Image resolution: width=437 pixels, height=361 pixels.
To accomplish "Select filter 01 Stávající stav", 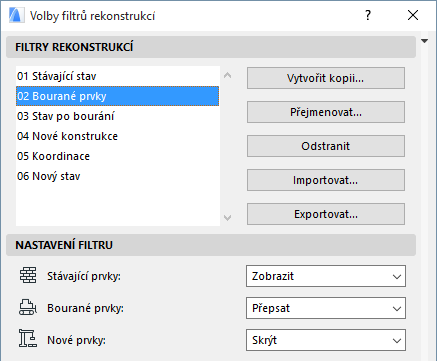I will [117, 76].
